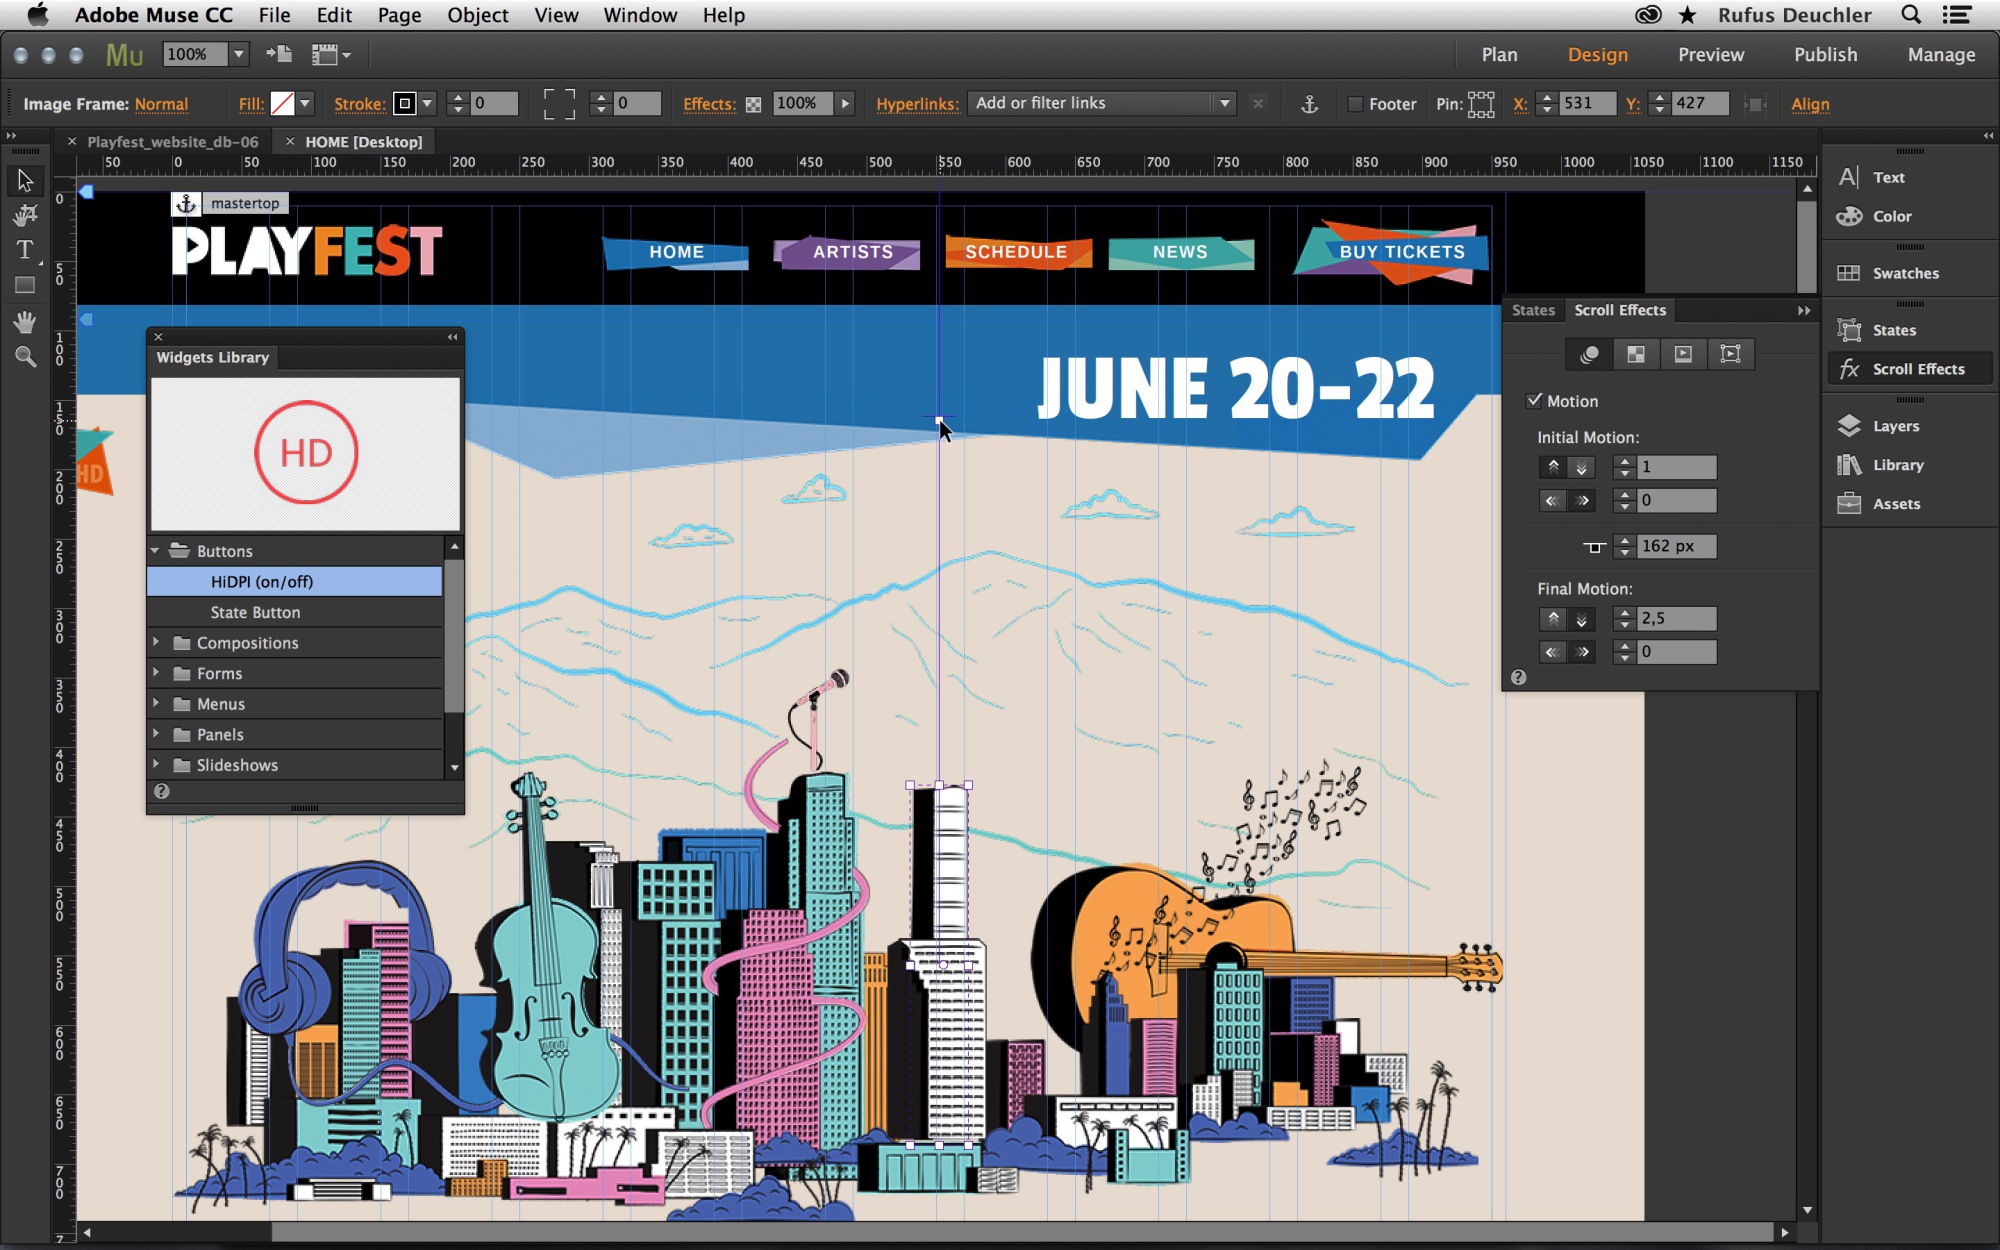2000x1250 pixels.
Task: Toggle initial motion direction up arrow
Action: pos(1552,467)
